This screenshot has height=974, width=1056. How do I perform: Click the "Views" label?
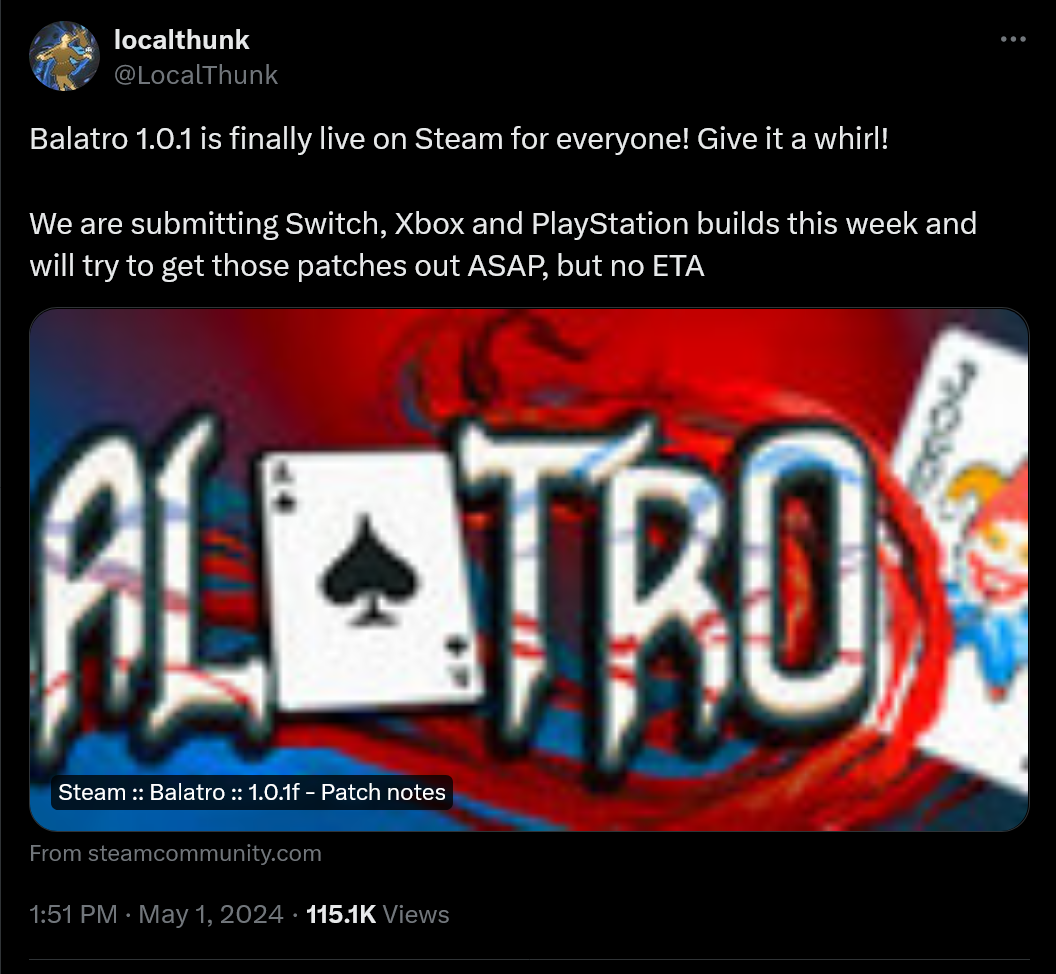pyautogui.click(x=416, y=915)
